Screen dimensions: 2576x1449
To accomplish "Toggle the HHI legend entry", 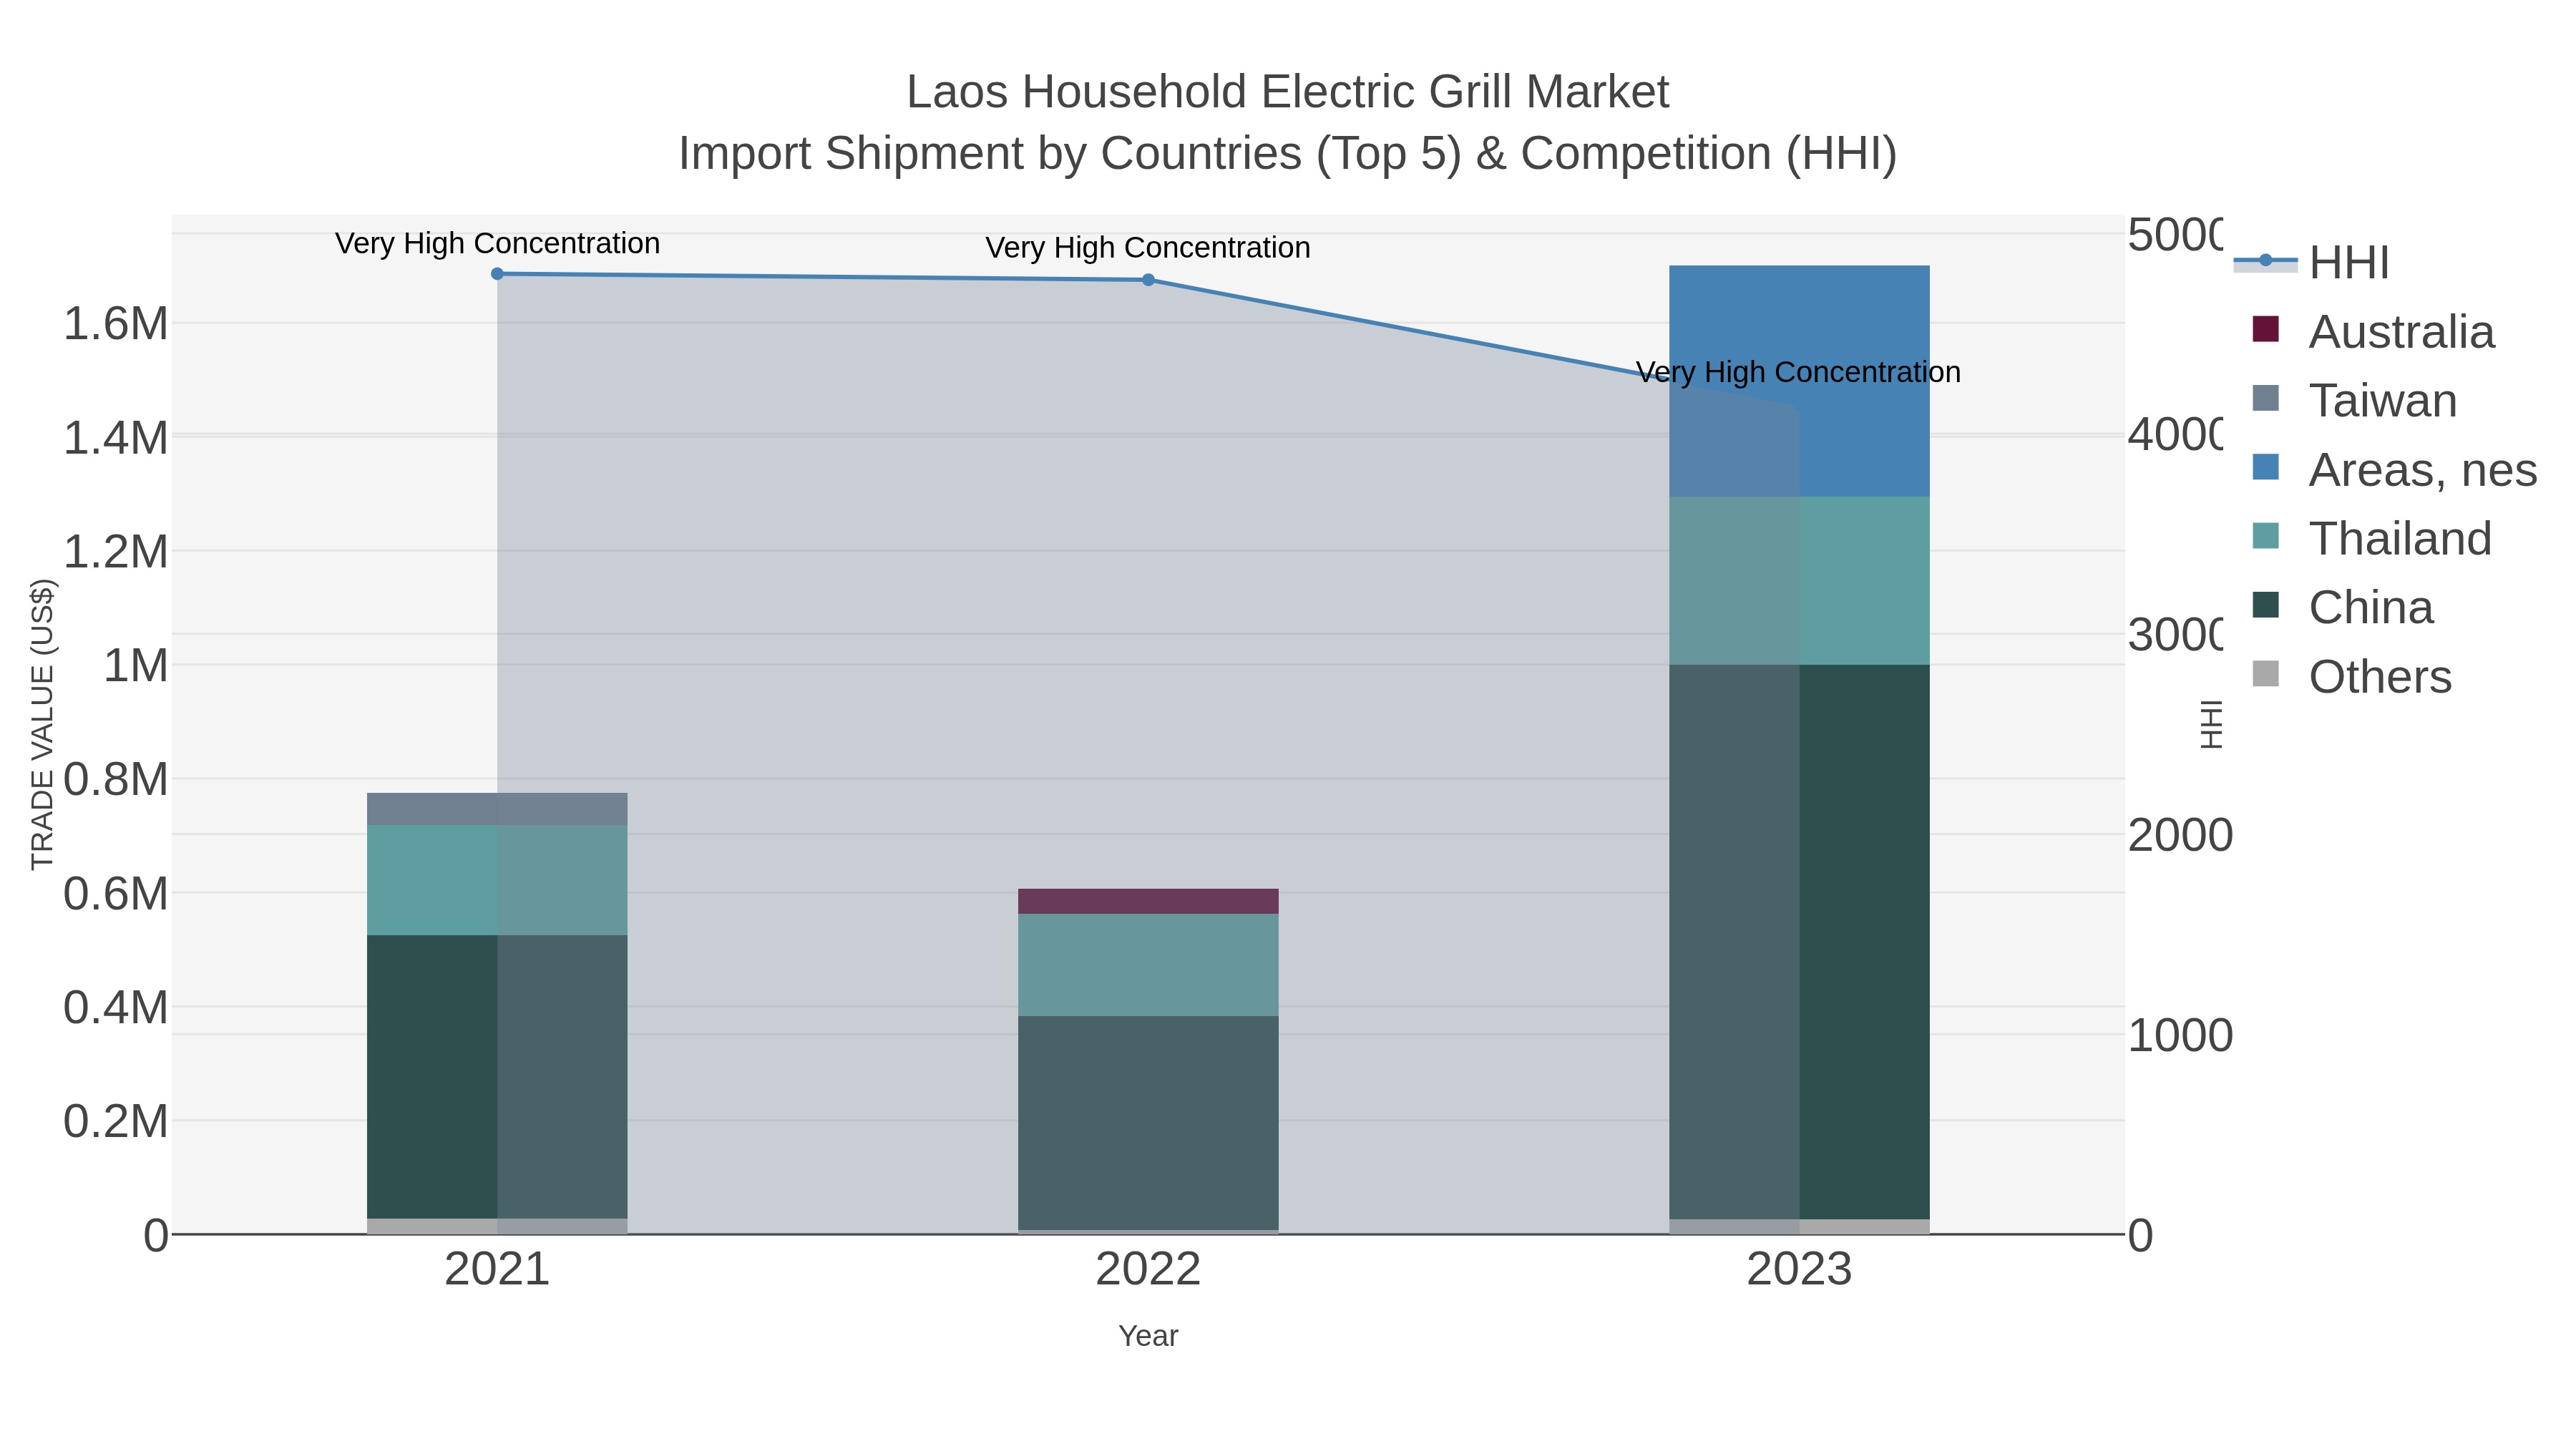I will (2312, 262).
